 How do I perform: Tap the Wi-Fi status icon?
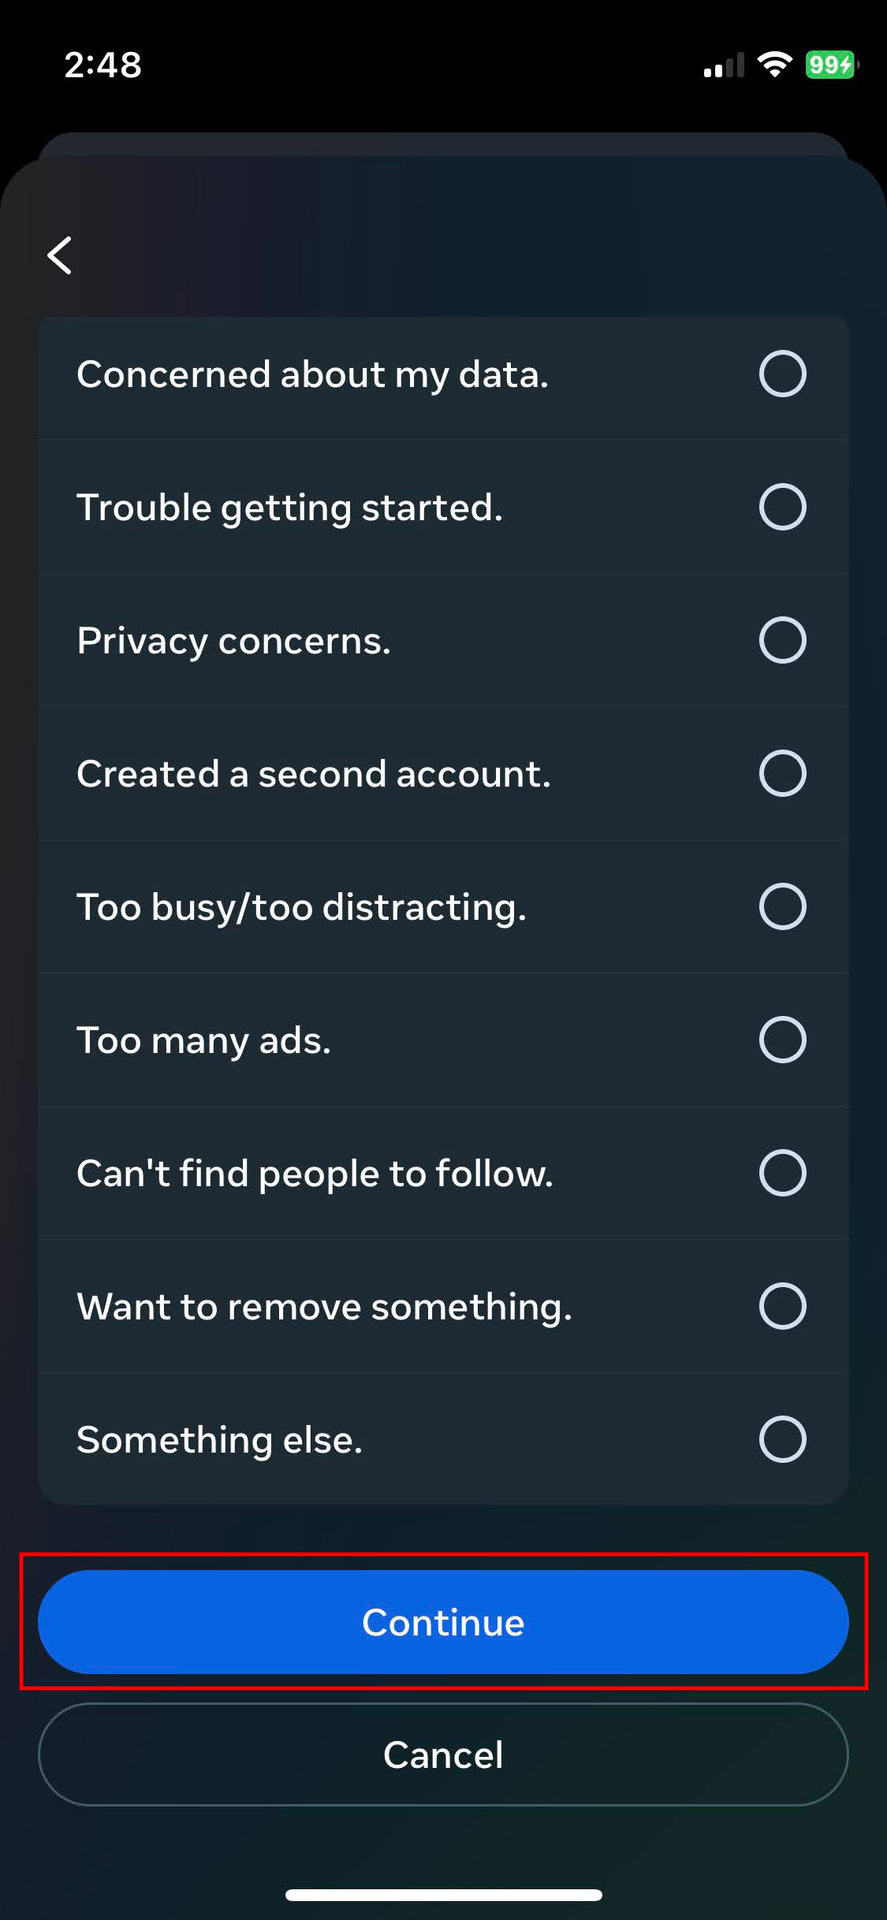773,65
